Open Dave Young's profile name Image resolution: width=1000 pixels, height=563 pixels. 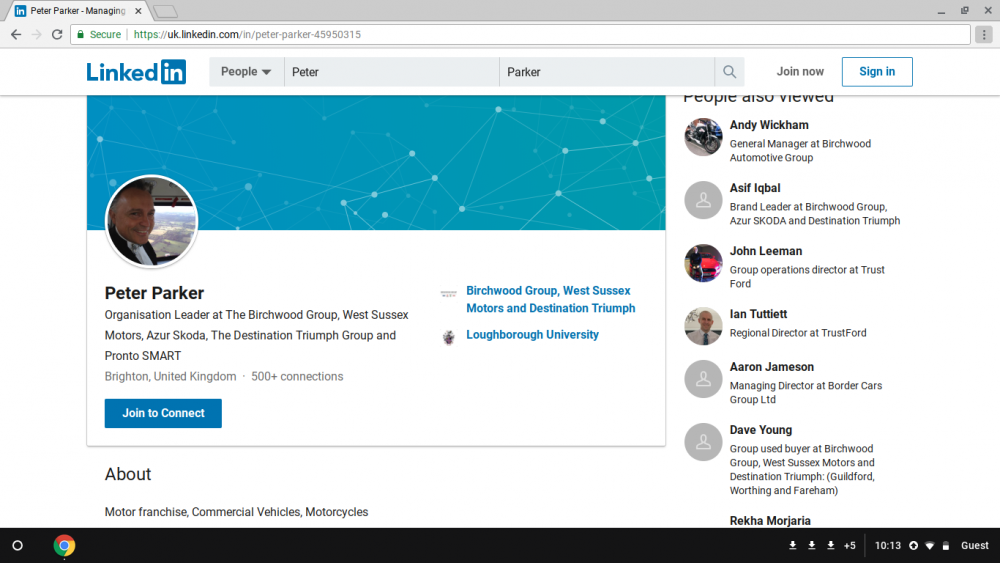761,430
